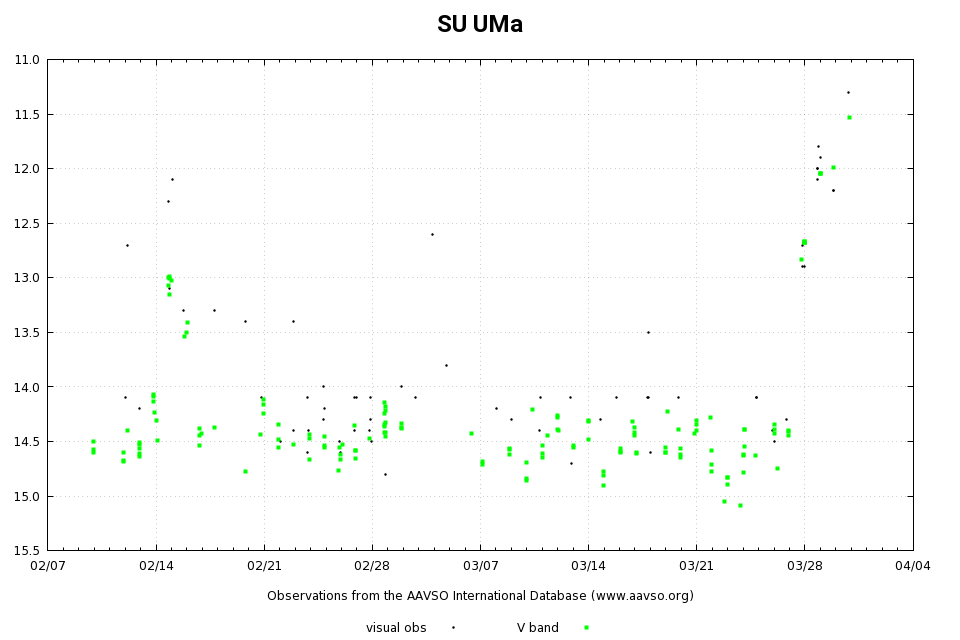Click the lone visual point at magnitude 13.8

[446, 365]
